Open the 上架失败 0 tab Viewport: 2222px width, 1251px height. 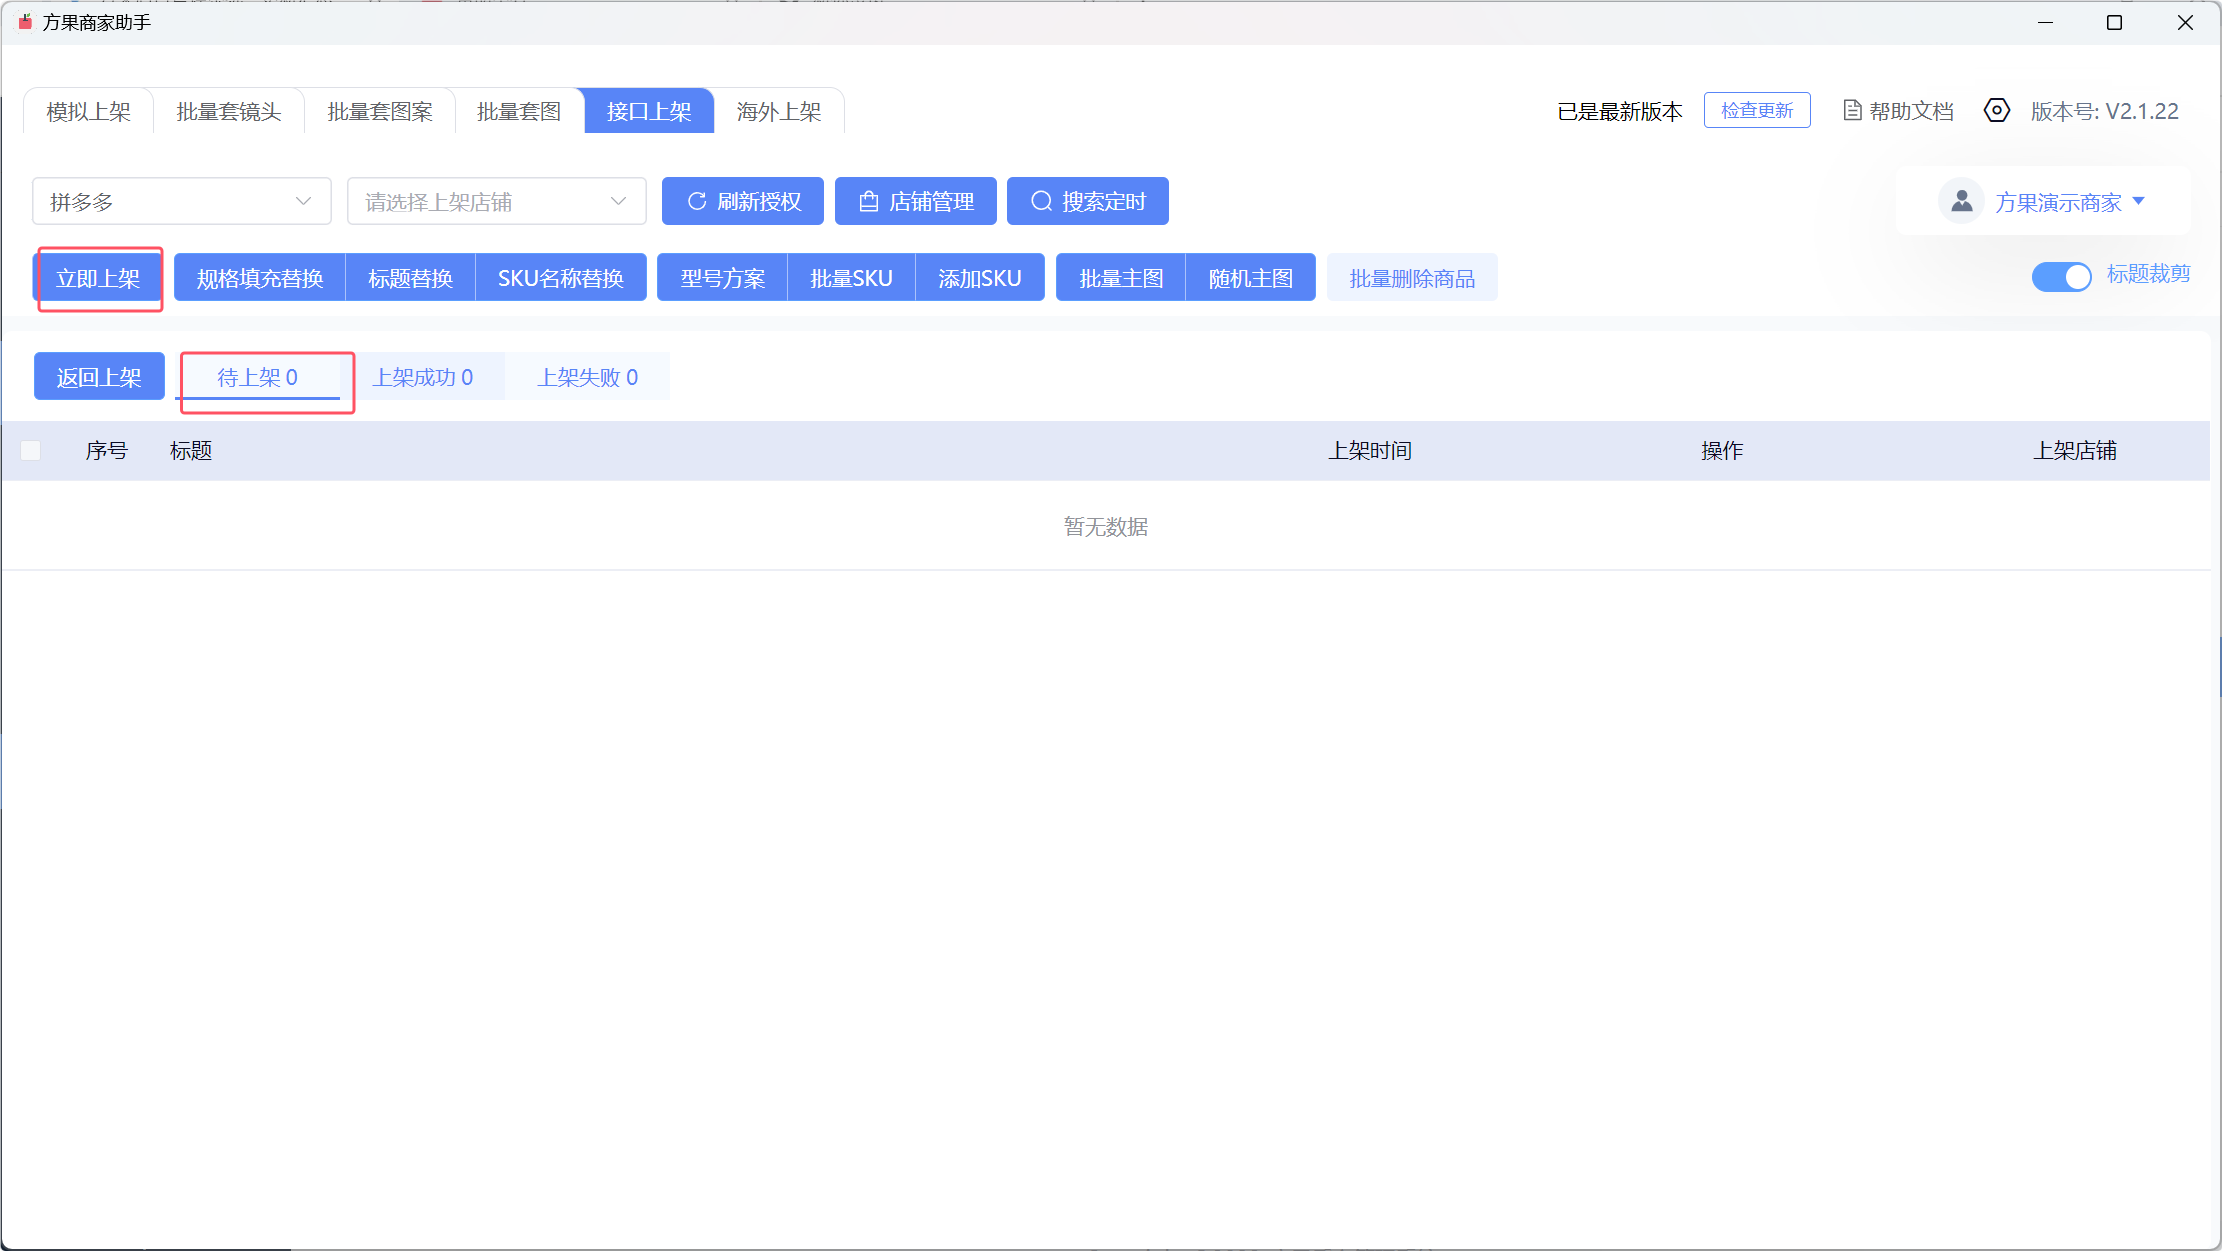[x=587, y=377]
